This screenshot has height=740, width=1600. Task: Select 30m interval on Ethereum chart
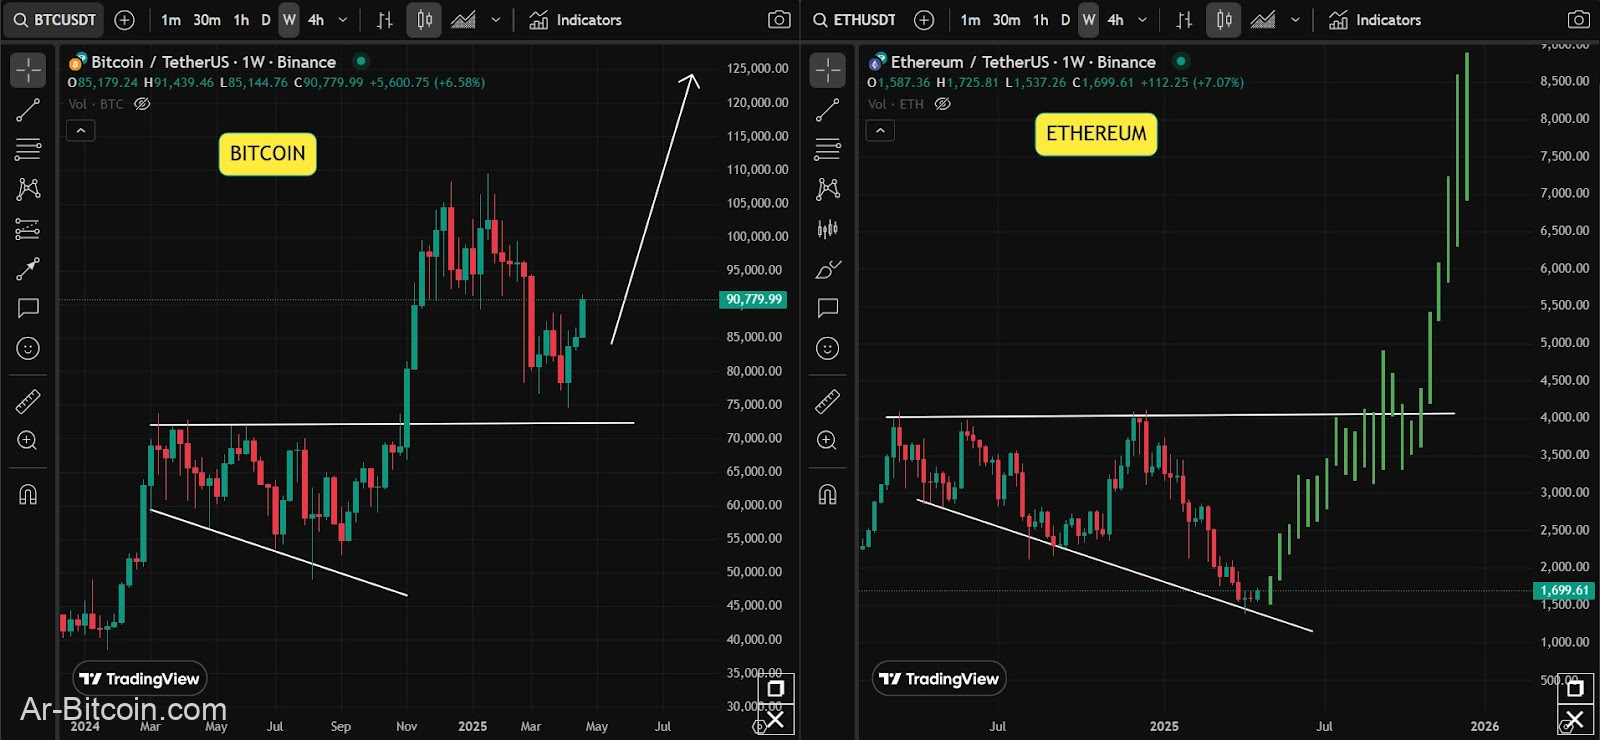tap(1007, 20)
